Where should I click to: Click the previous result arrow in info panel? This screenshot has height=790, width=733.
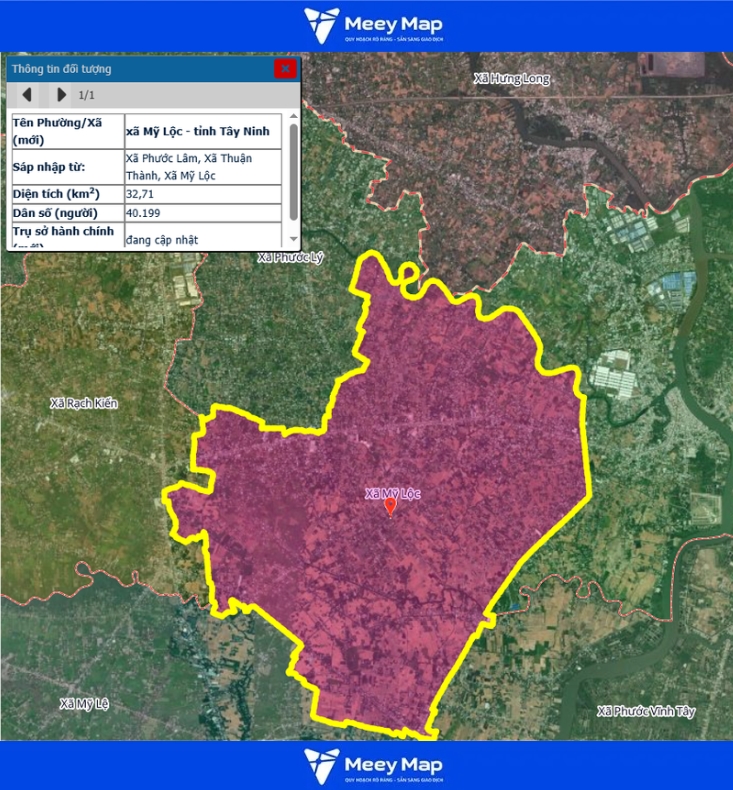(x=27, y=95)
